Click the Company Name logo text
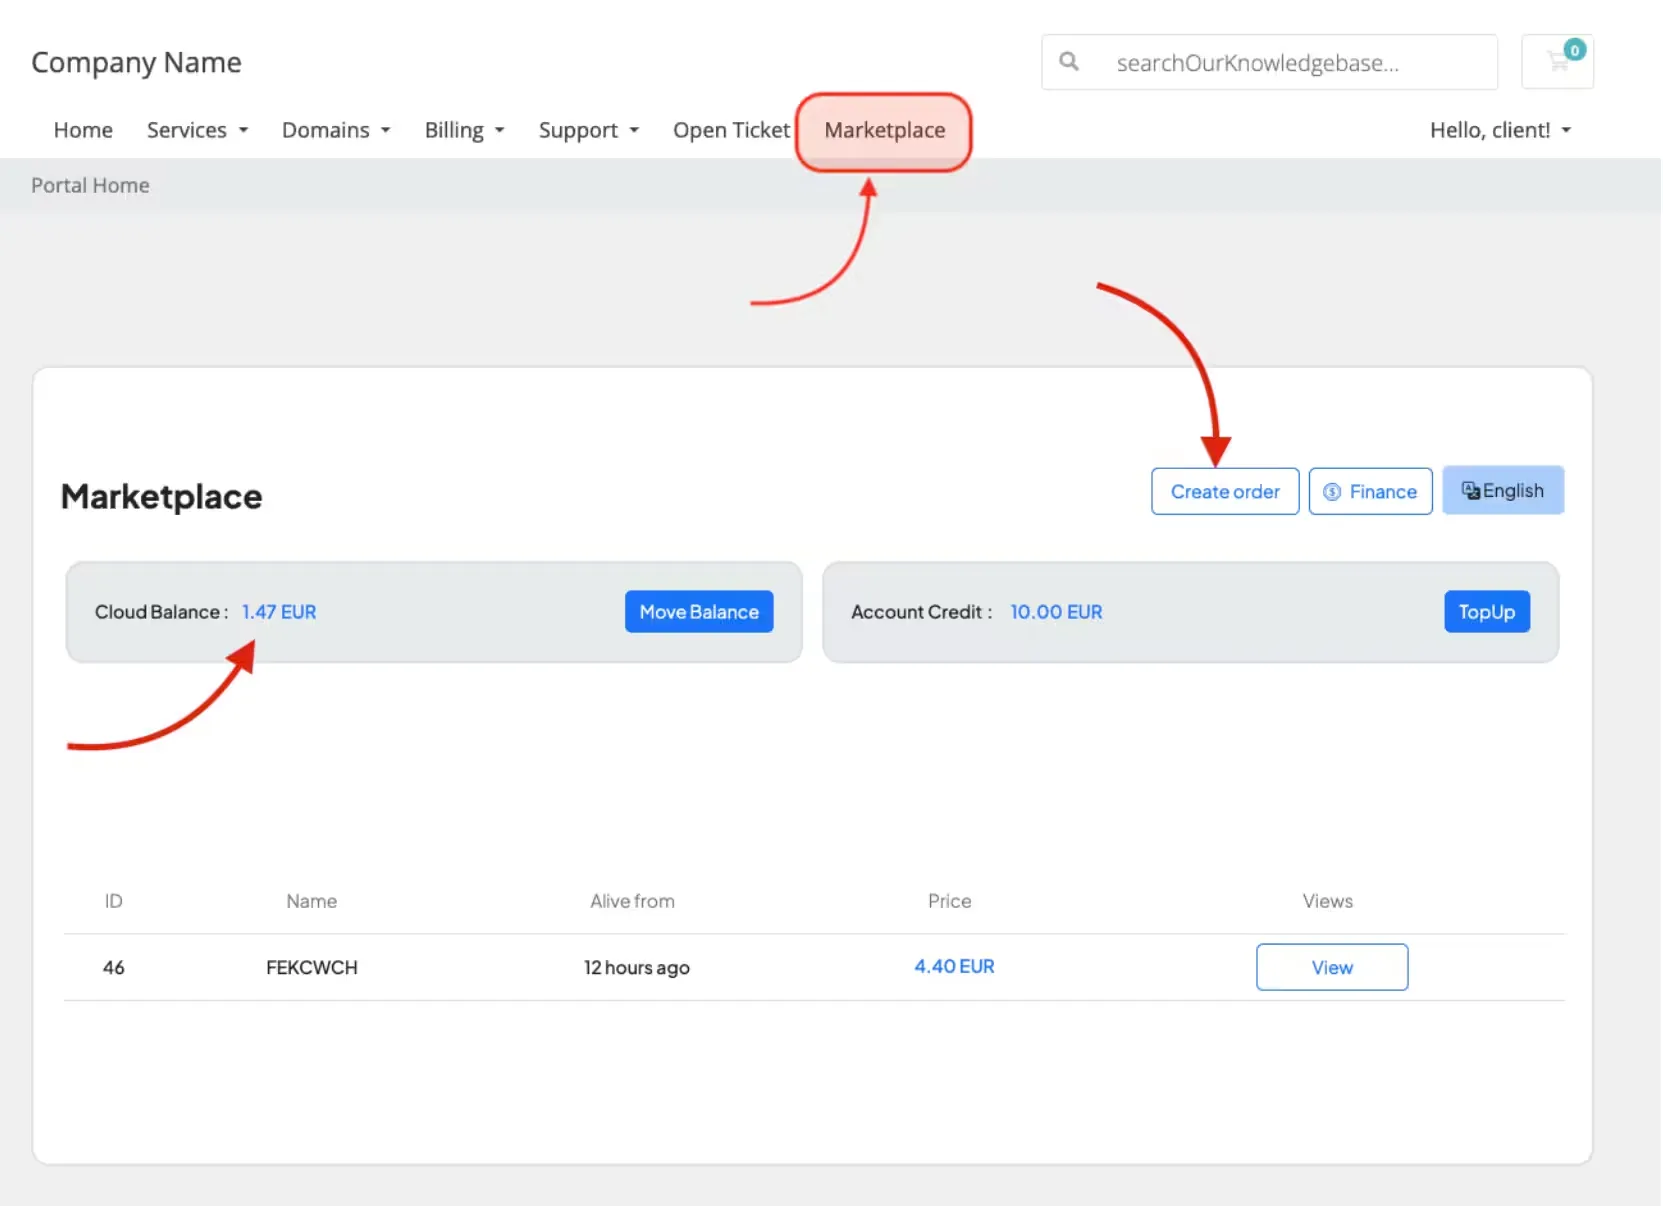The image size is (1663, 1206). coord(136,63)
